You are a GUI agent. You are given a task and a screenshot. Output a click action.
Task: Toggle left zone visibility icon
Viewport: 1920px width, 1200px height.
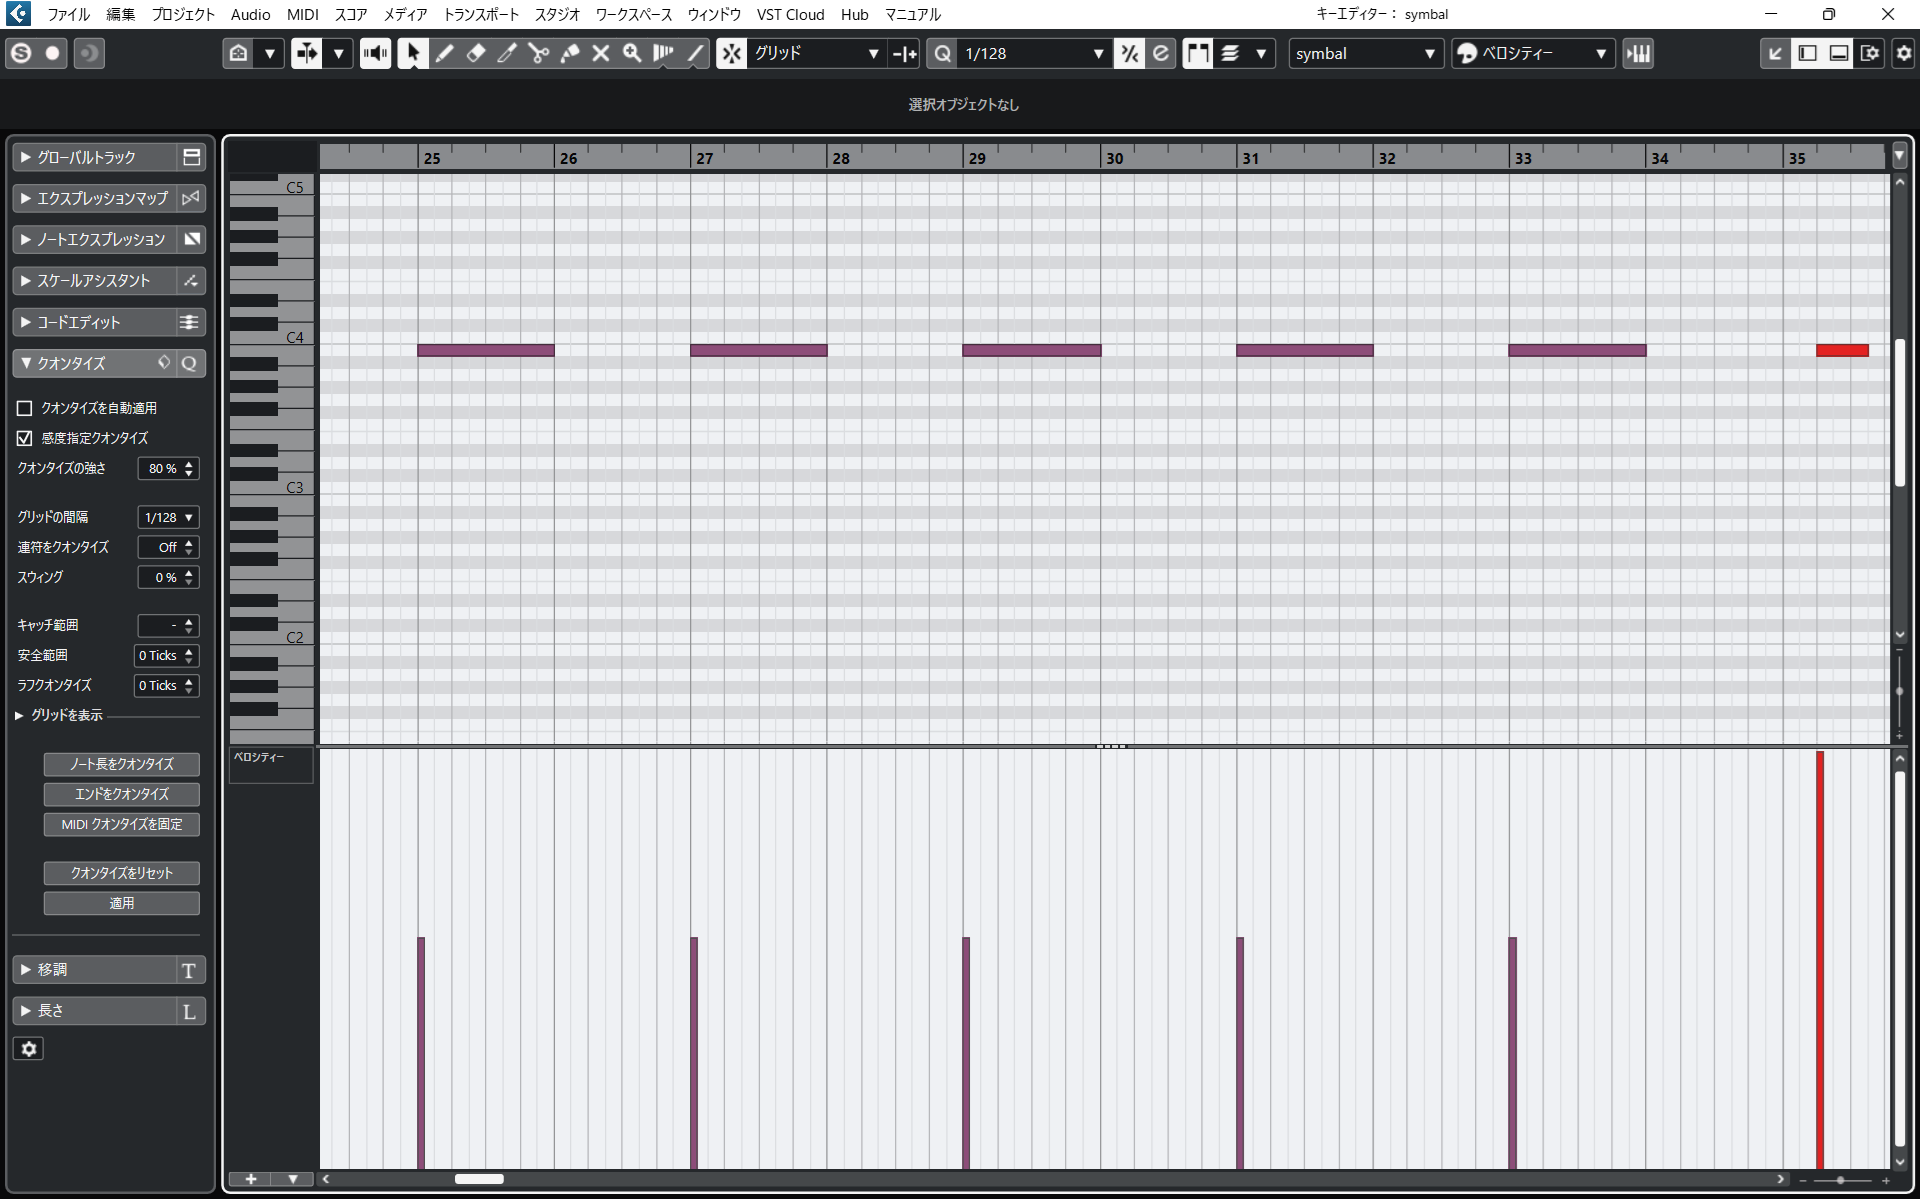point(1807,54)
